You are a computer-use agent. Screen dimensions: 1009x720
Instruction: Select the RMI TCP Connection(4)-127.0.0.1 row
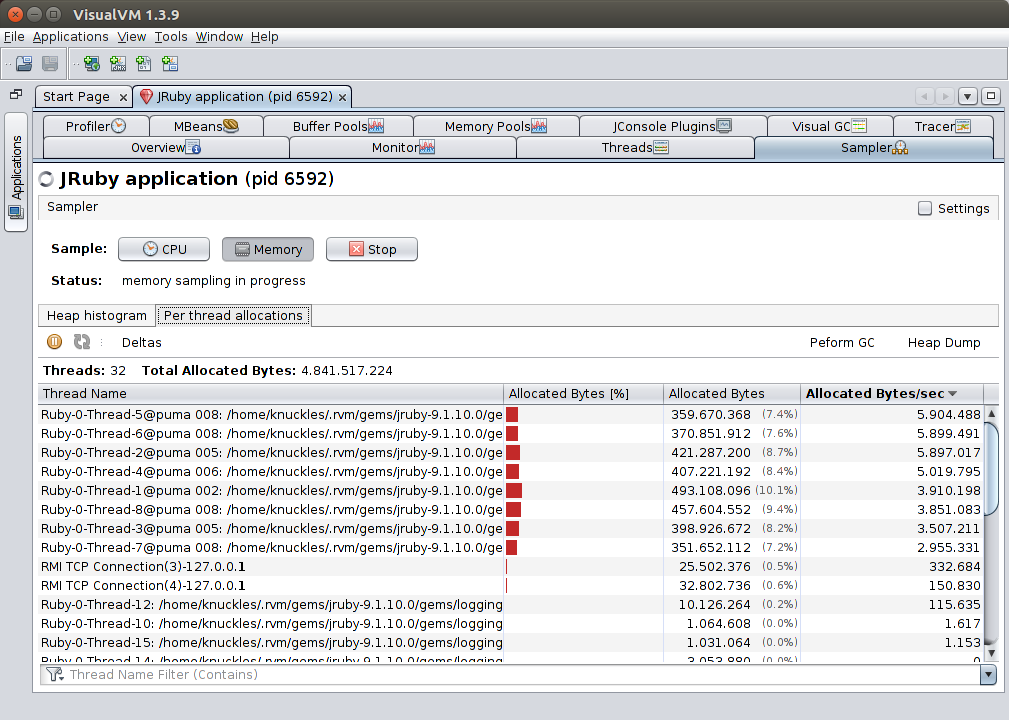511,586
